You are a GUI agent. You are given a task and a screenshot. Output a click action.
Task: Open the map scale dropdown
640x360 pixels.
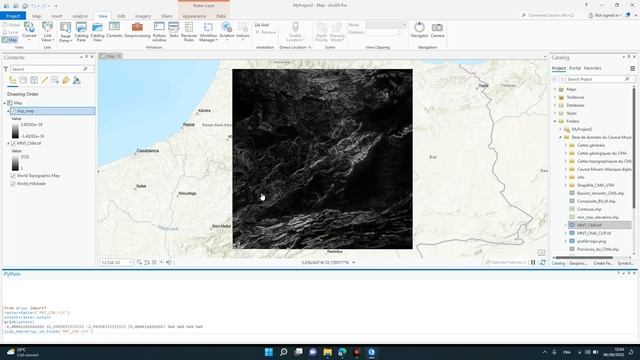click(x=130, y=262)
